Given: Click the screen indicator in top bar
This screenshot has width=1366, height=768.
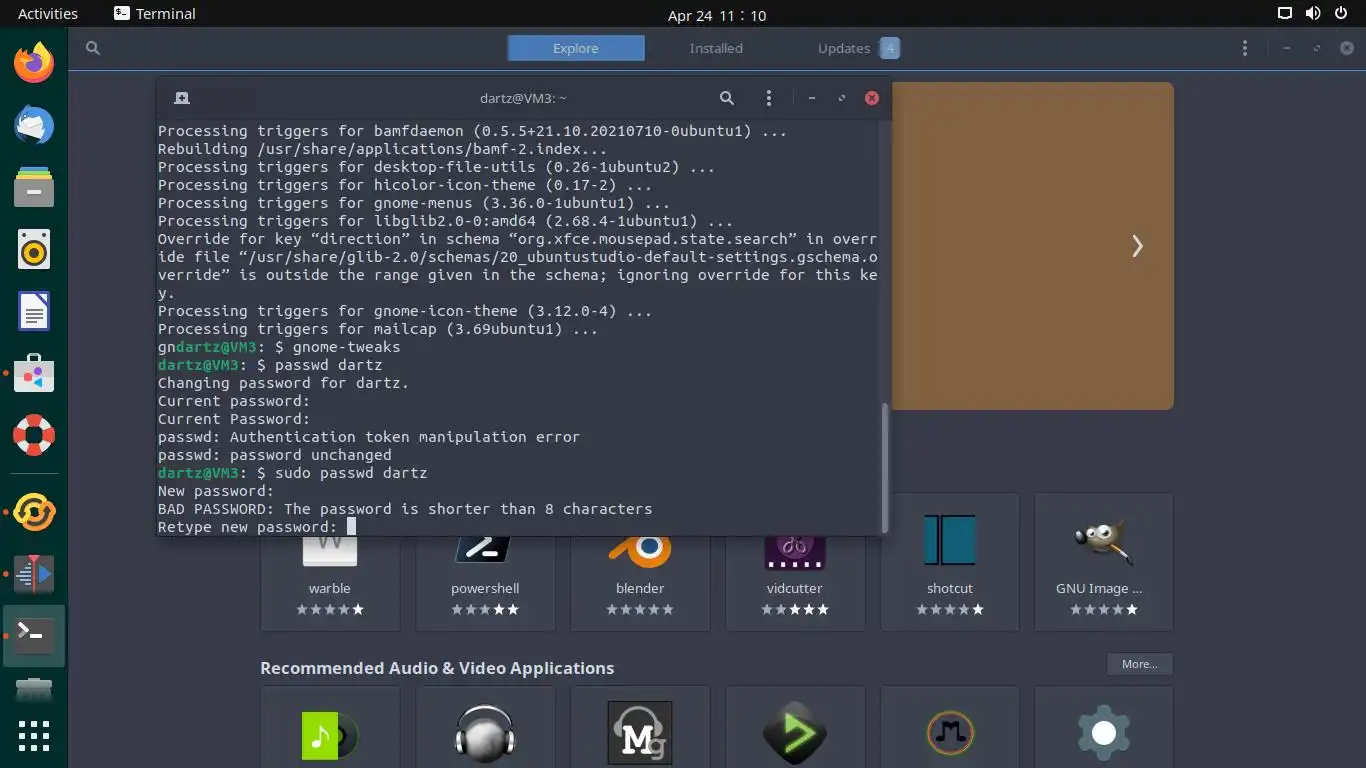Looking at the screenshot, I should click(x=1285, y=14).
